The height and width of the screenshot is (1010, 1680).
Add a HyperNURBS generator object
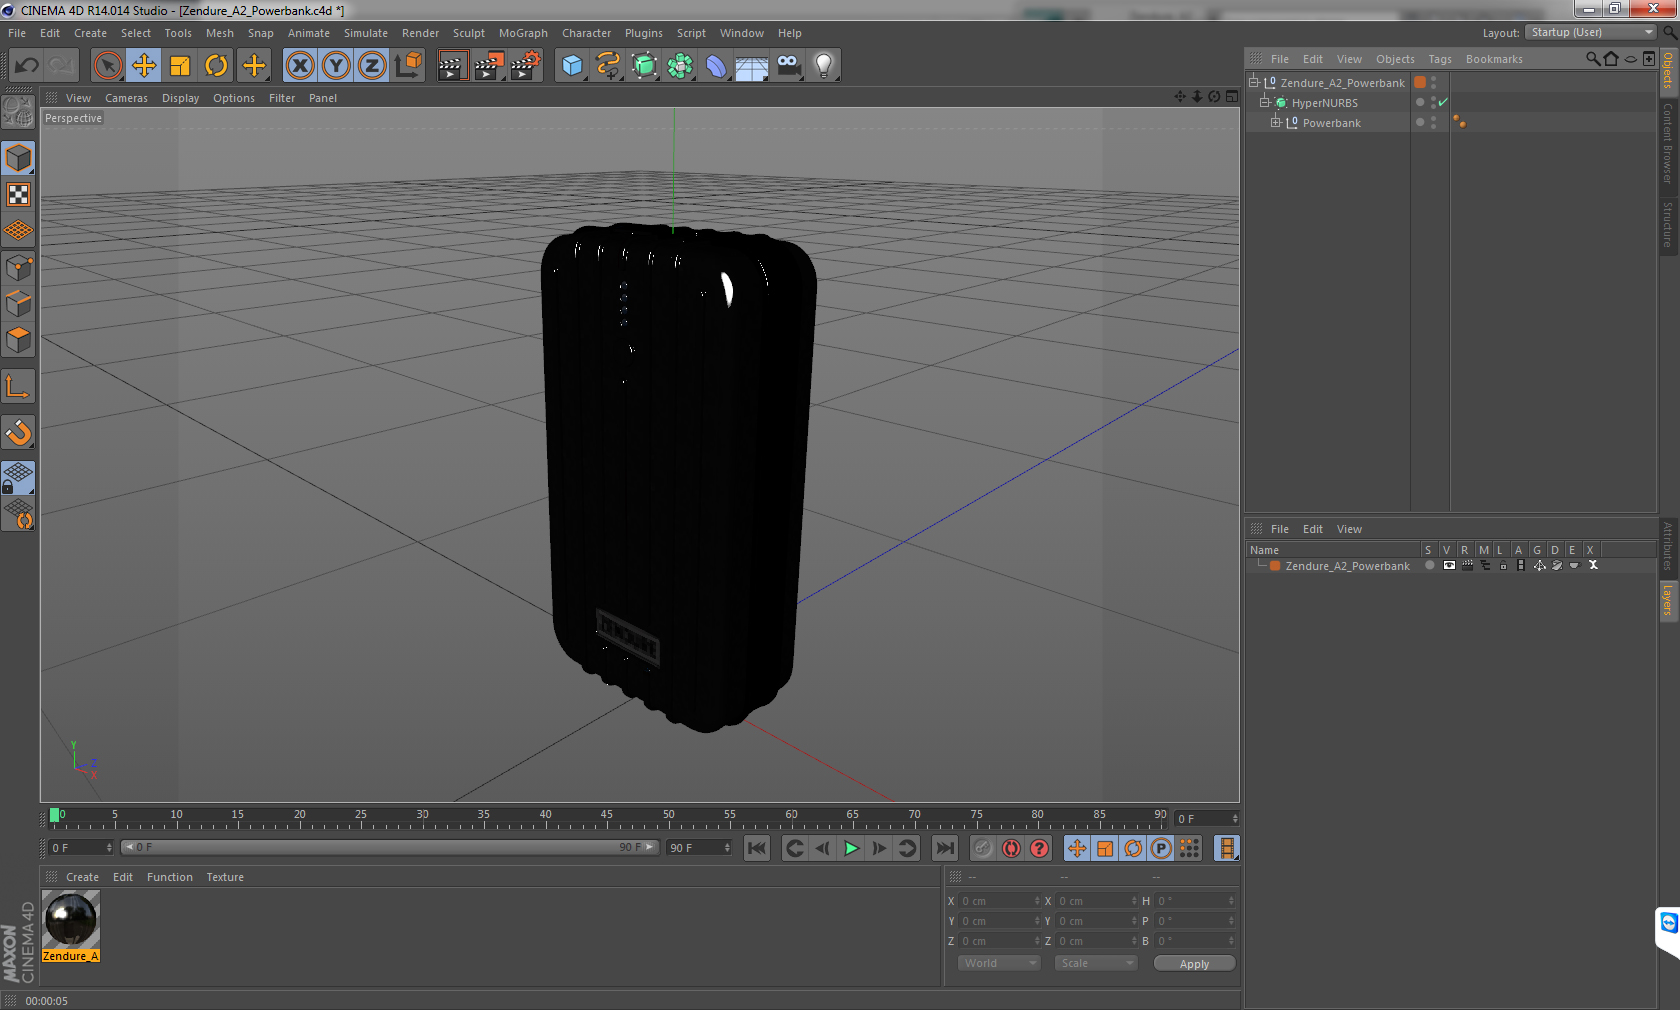pos(645,66)
